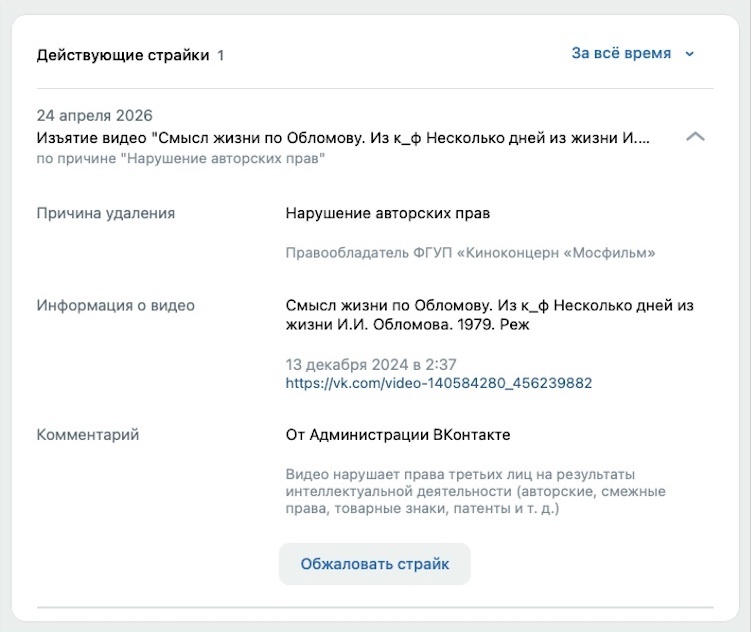Click 'От Администрации ВКонтакте' text
751x632 pixels.
(x=398, y=435)
